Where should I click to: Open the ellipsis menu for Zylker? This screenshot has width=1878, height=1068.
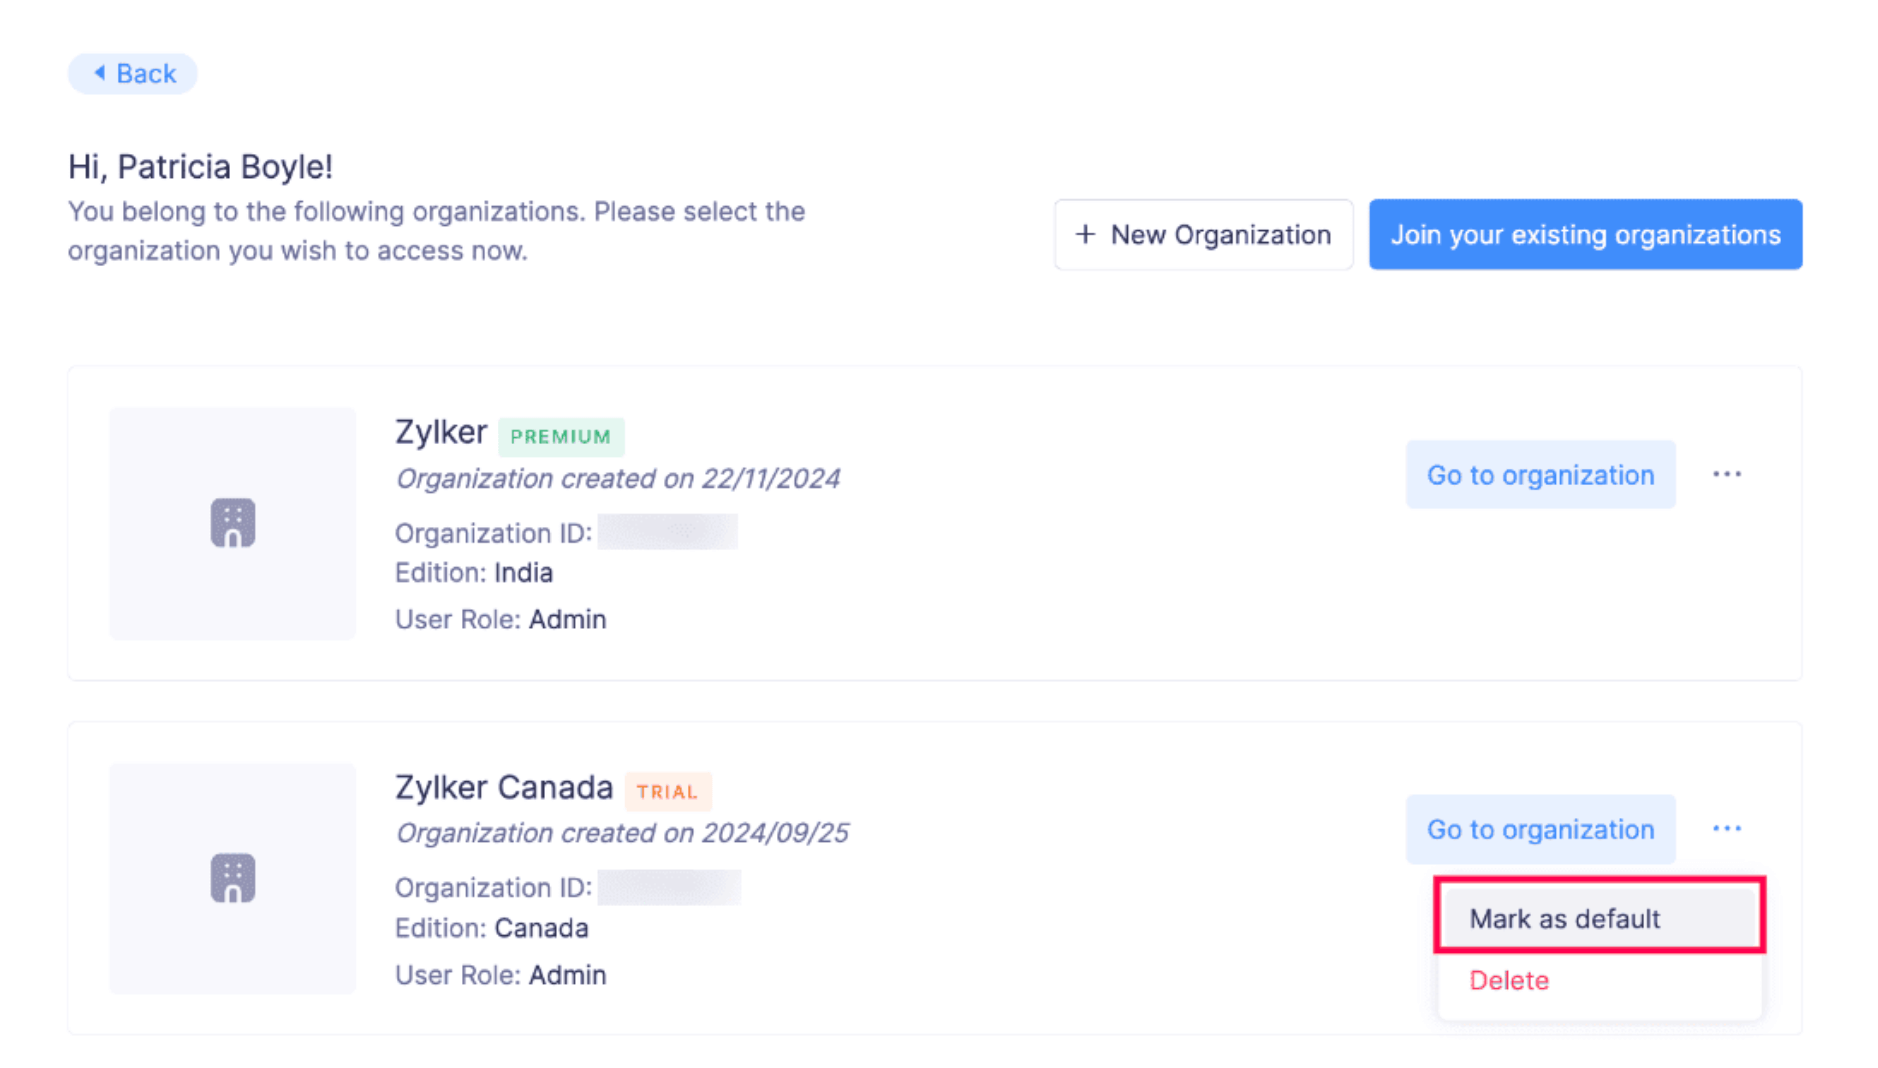click(1727, 474)
